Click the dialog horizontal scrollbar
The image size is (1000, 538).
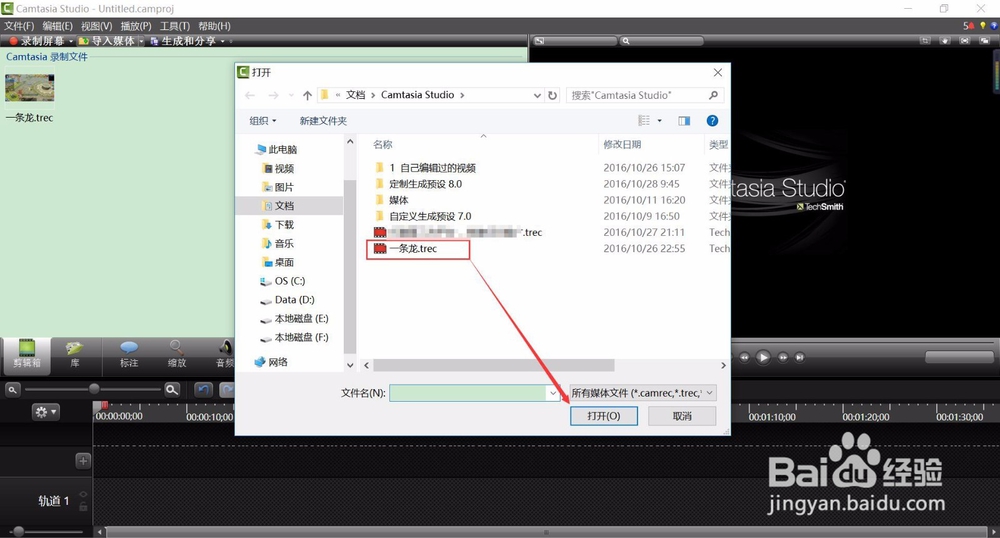[494, 365]
